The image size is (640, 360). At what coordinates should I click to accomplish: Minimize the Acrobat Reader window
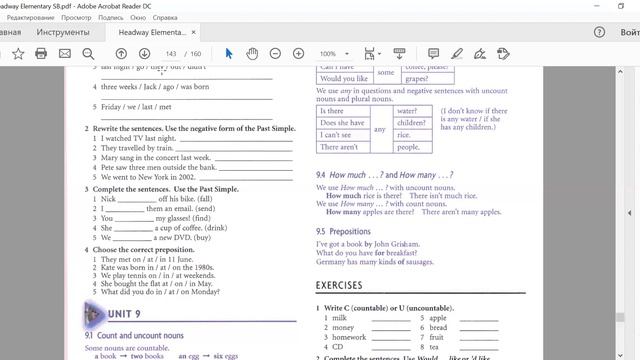pyautogui.click(x=597, y=6)
